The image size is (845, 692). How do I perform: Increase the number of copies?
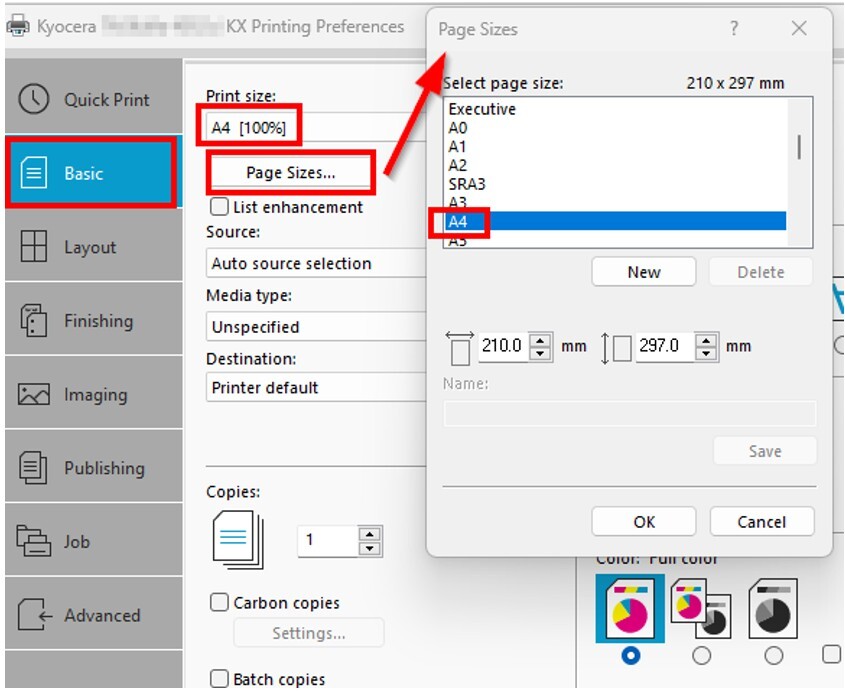370,534
